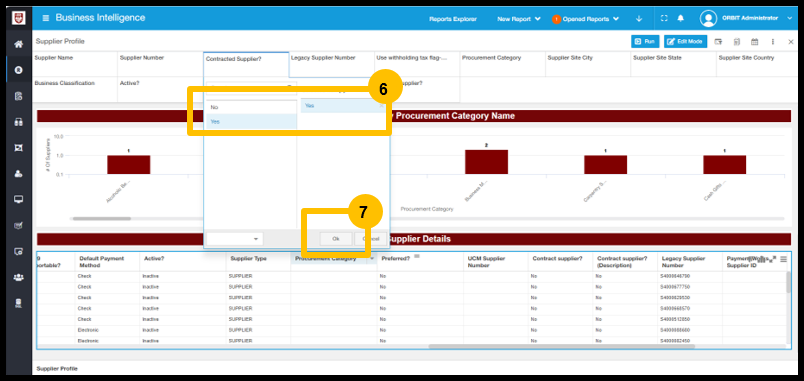The width and height of the screenshot is (804, 381).
Task: Select the Yes option in list
Action: pos(251,122)
